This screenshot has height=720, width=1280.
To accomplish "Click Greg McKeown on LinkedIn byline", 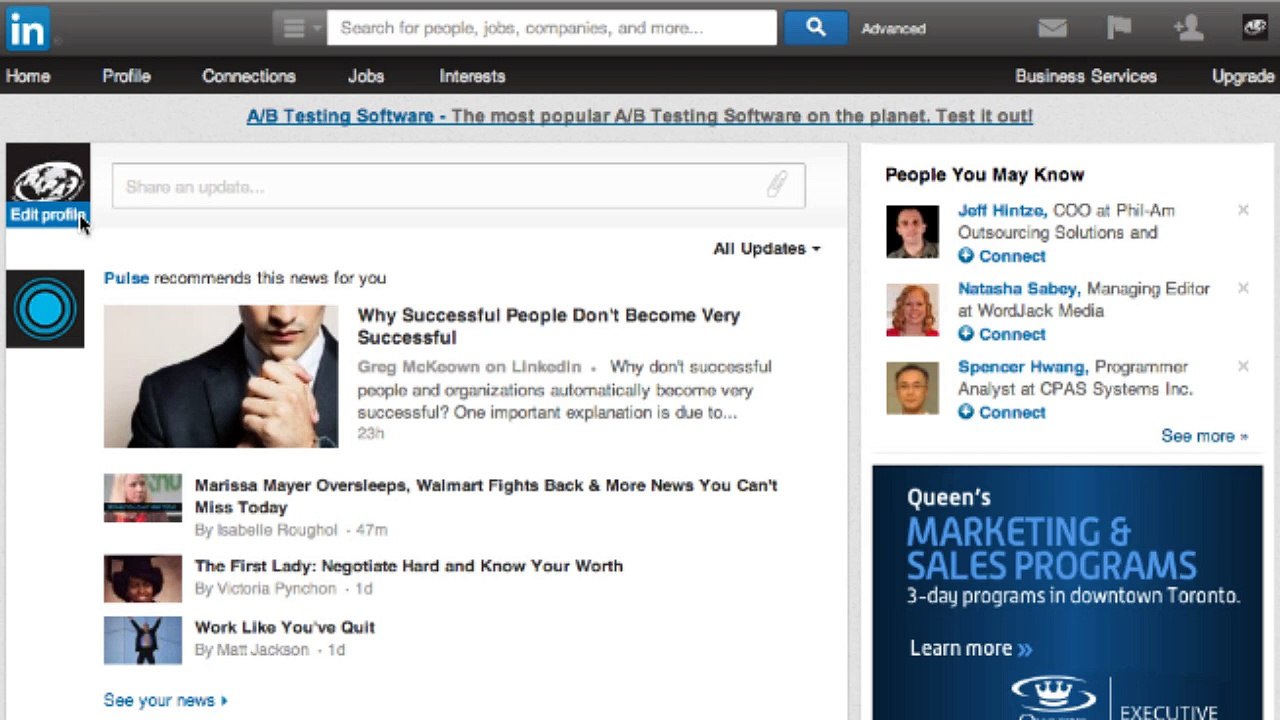I will click(x=469, y=367).
